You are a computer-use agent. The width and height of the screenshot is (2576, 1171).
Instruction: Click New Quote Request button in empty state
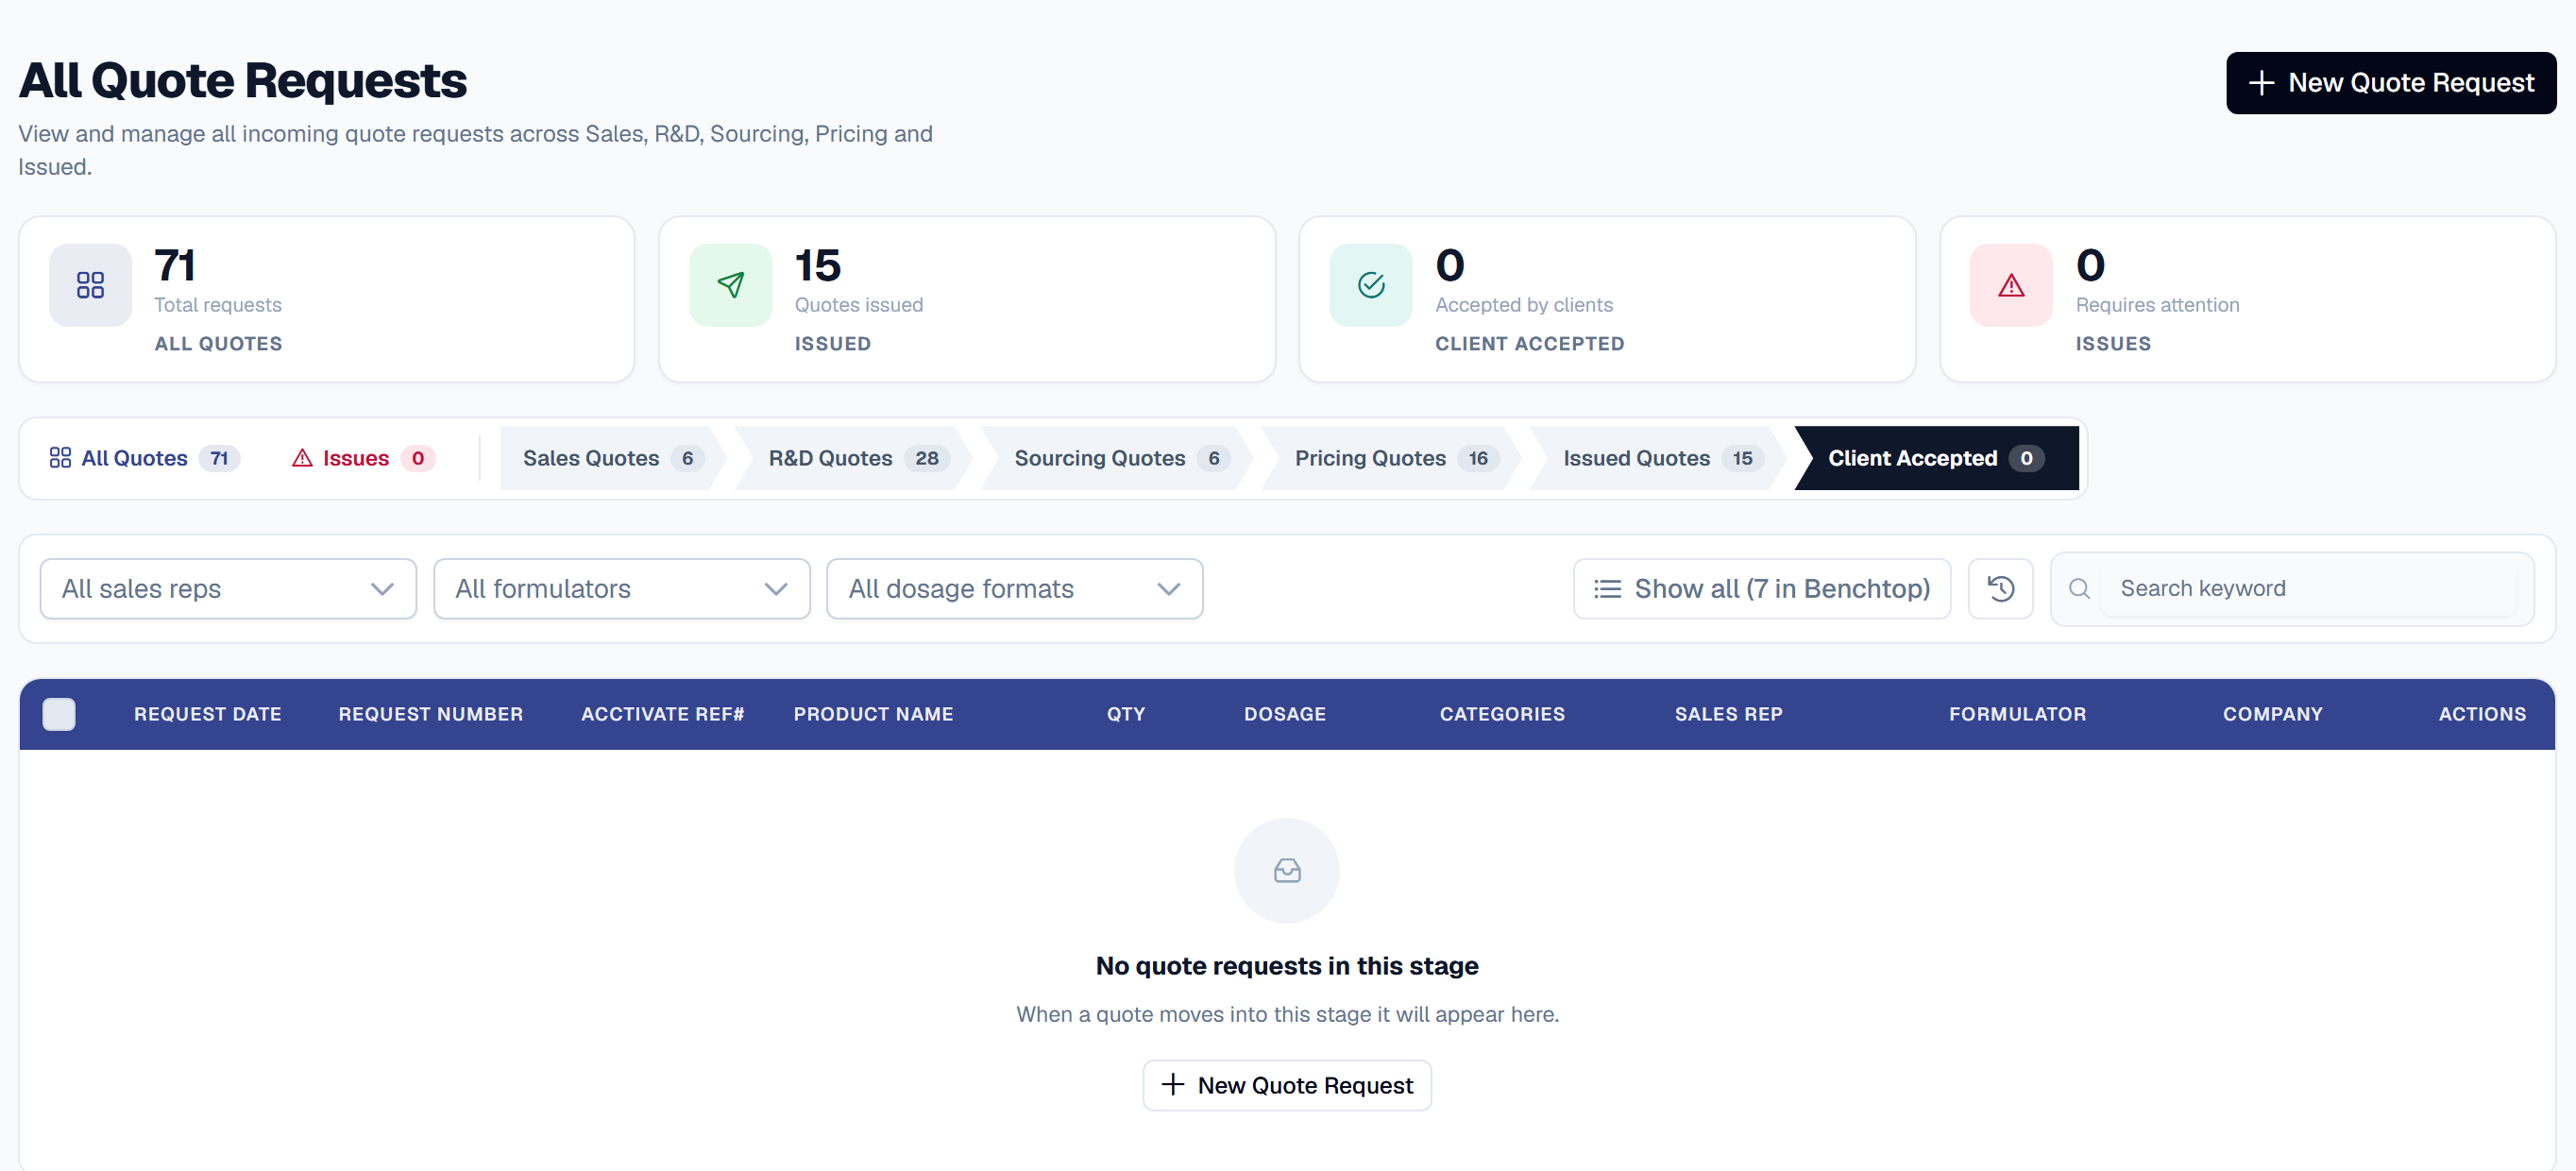coord(1287,1085)
